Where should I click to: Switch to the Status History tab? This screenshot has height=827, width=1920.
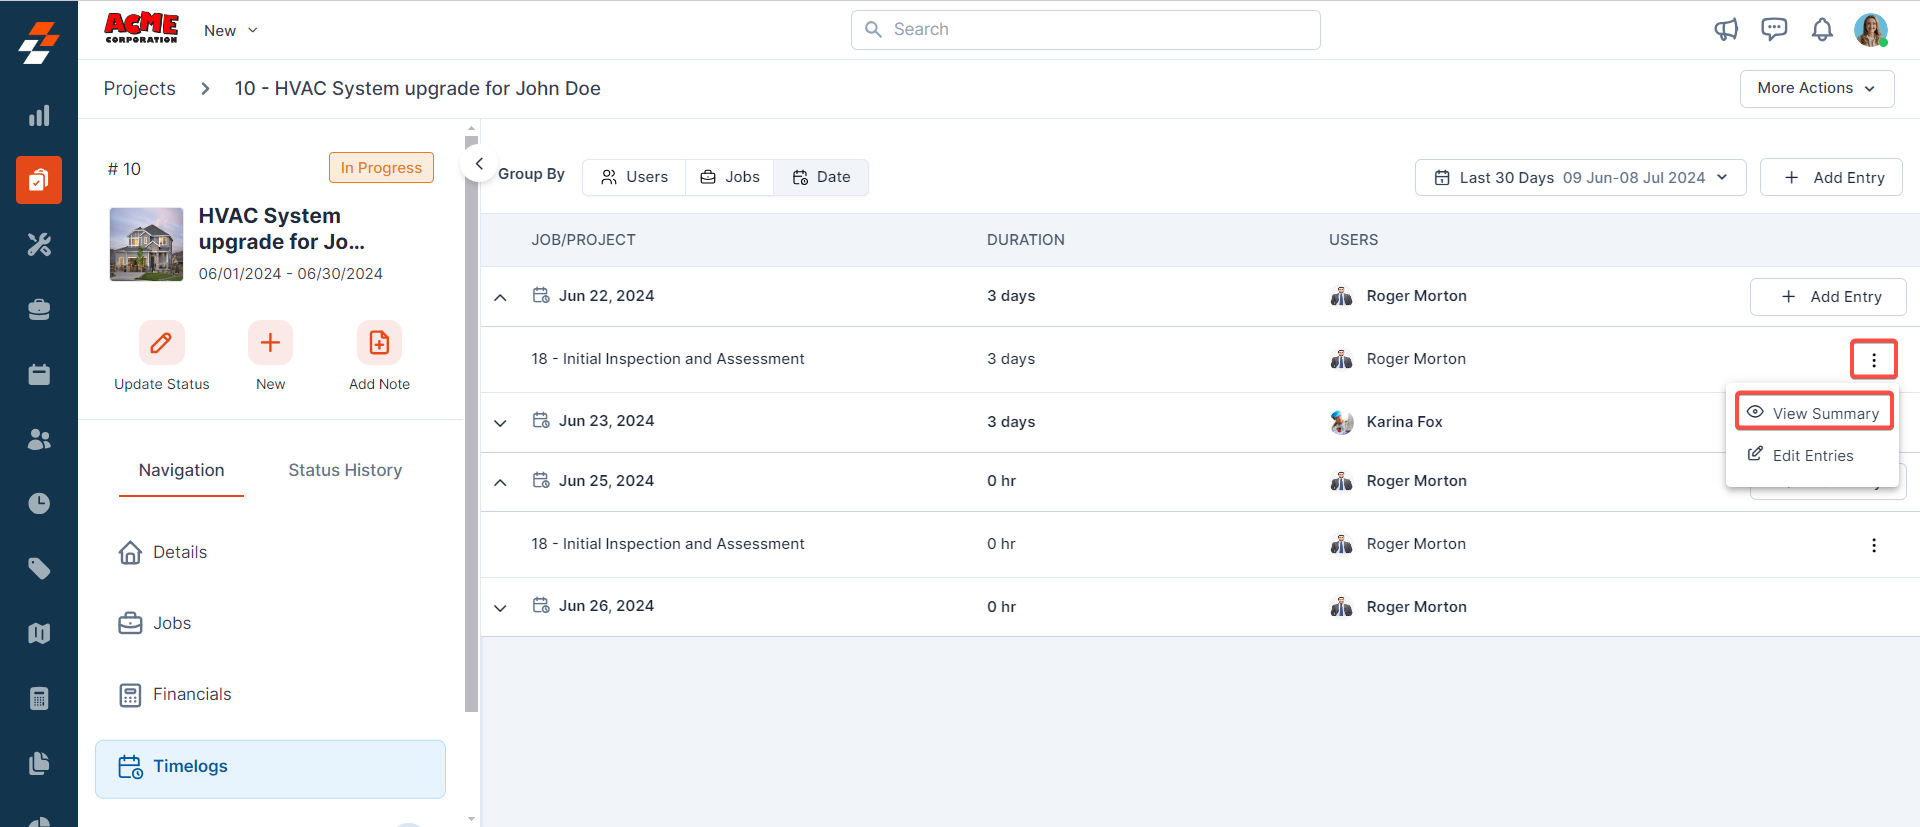coord(345,470)
